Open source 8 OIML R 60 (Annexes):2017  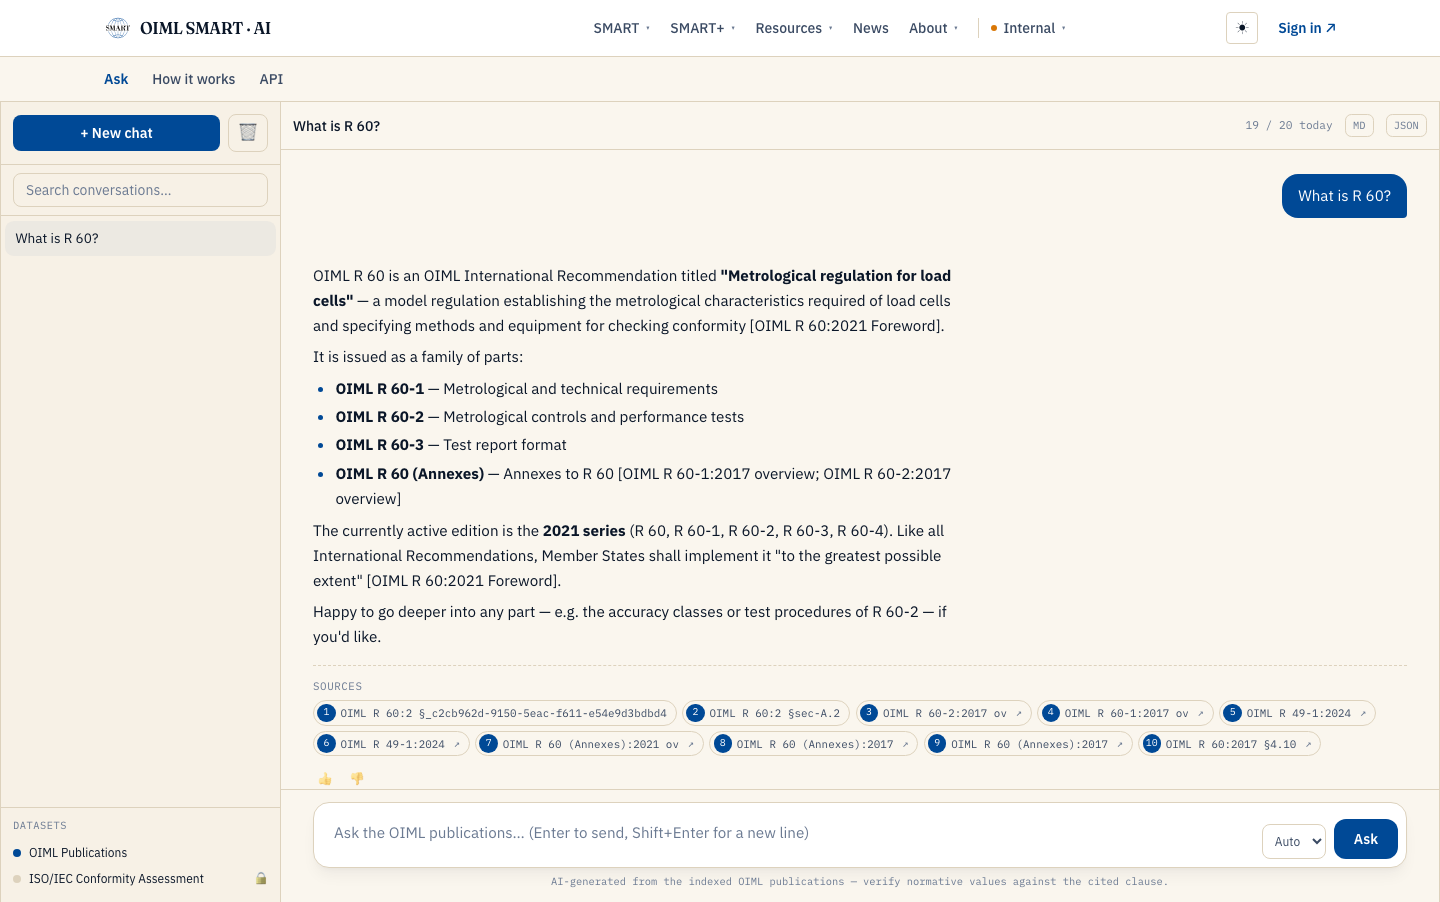point(813,744)
